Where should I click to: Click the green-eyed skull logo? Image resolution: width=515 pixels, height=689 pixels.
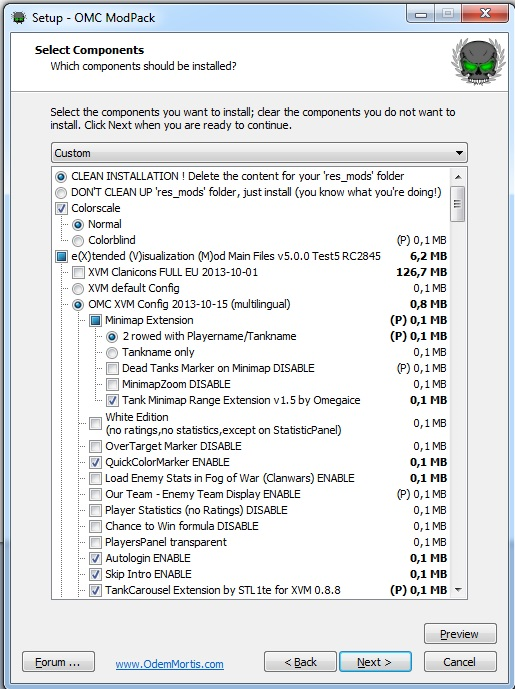(478, 61)
